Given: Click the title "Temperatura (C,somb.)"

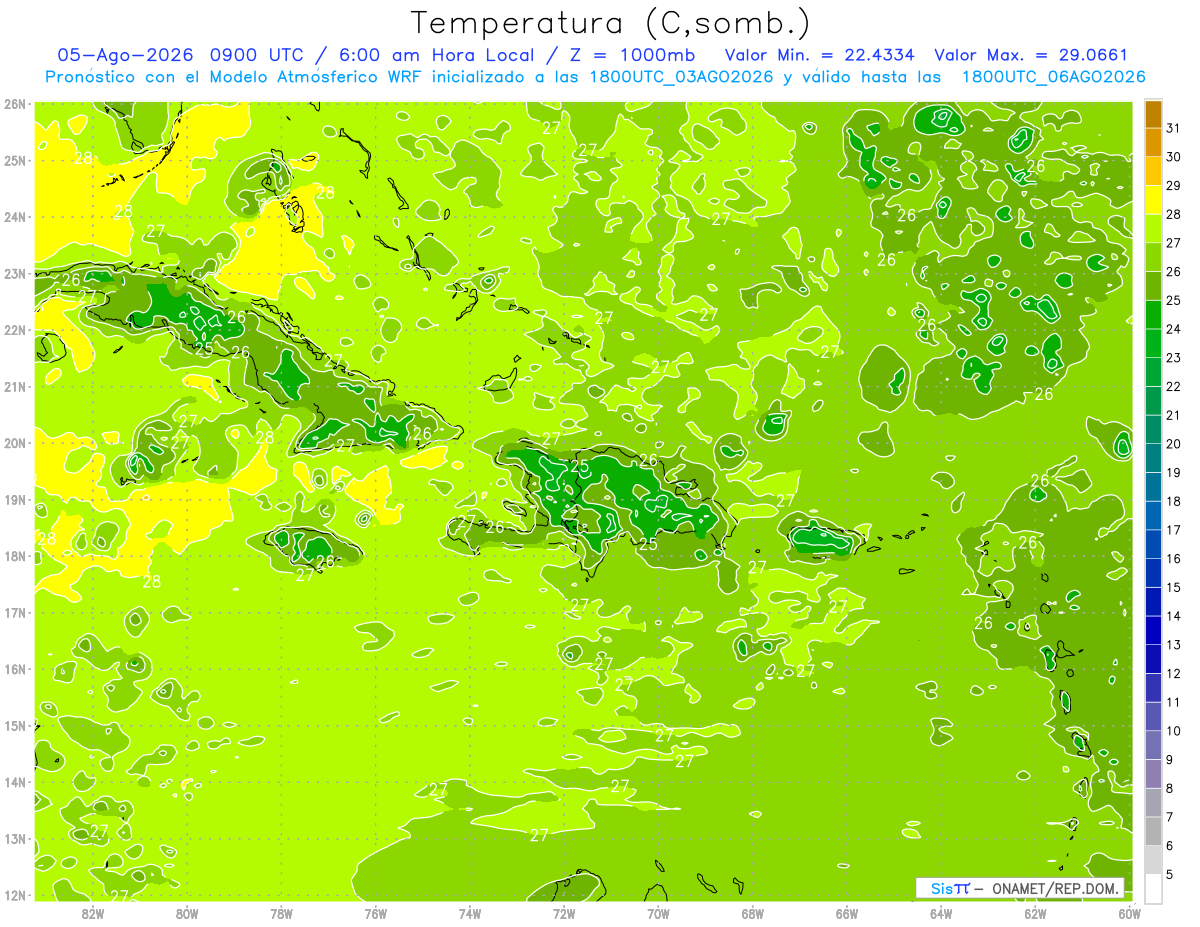Looking at the screenshot, I should [610, 23].
